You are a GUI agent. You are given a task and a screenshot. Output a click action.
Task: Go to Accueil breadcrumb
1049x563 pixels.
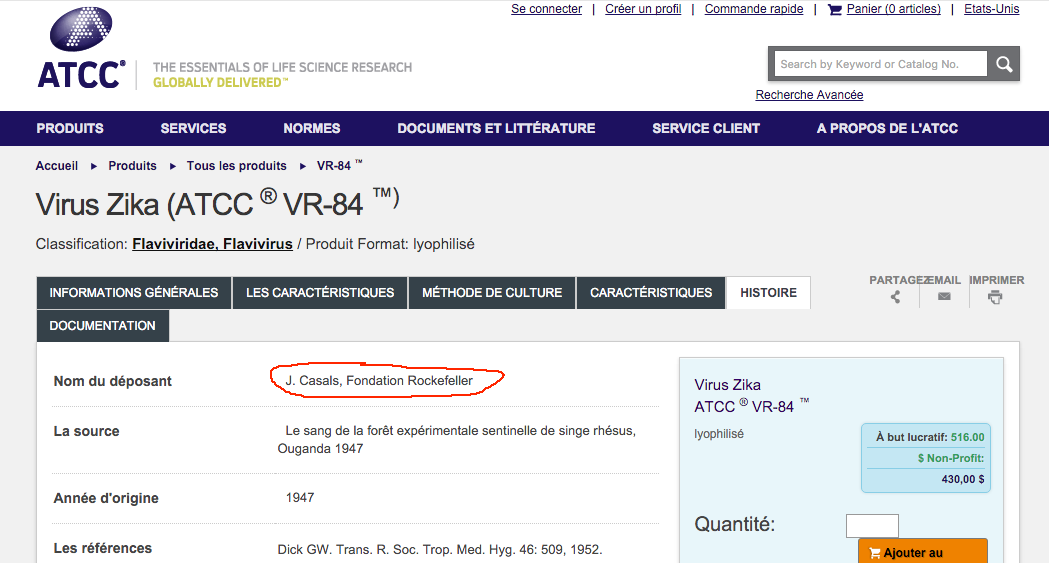pos(57,166)
